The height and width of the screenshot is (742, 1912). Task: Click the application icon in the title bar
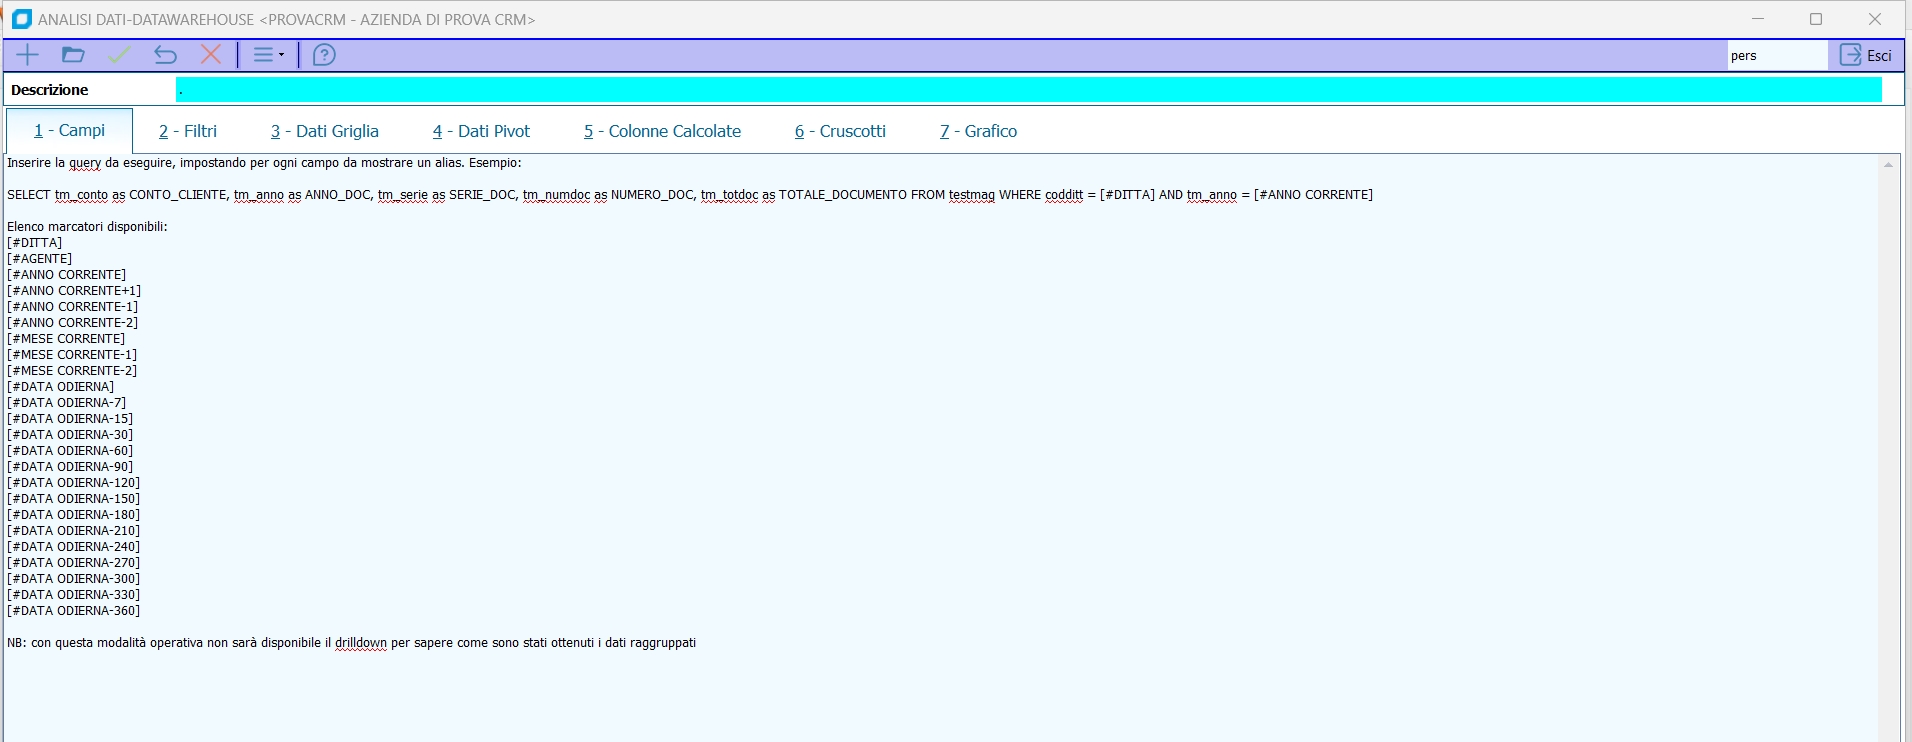pyautogui.click(x=22, y=19)
